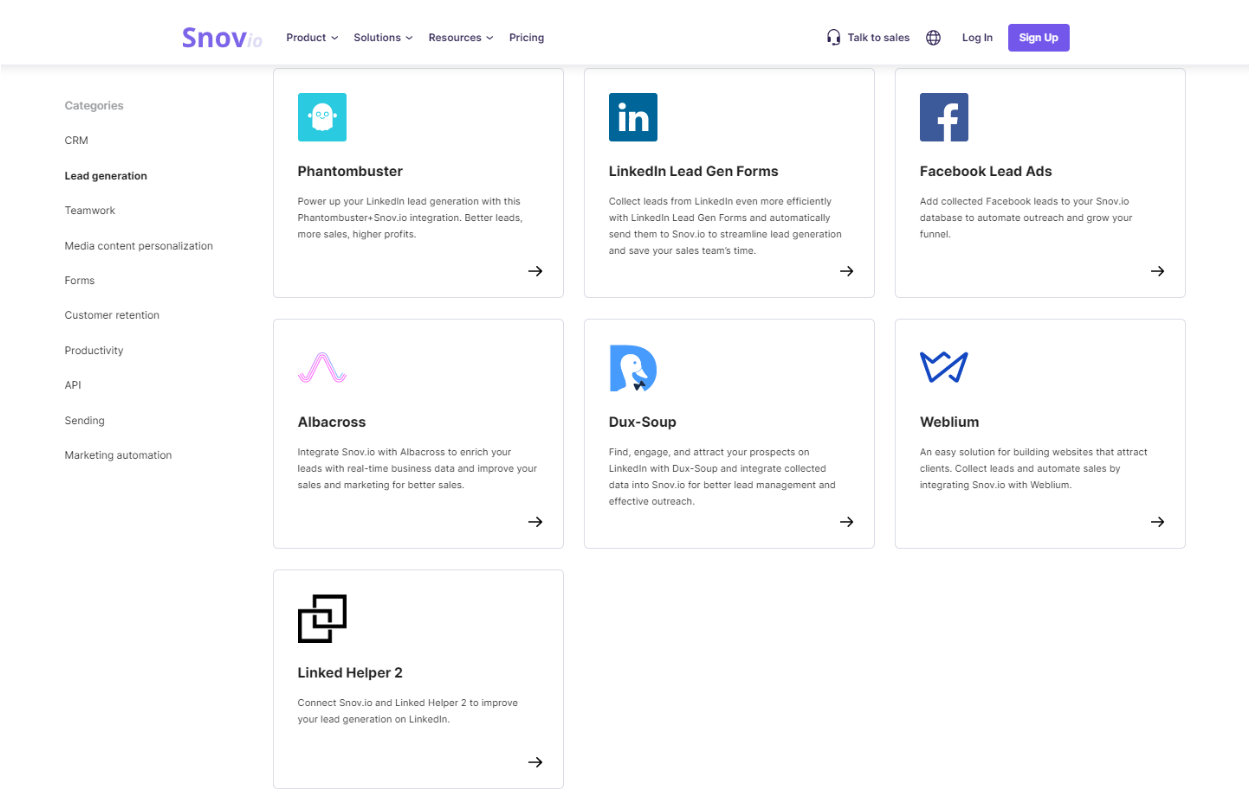Click the Phantombuster ghost icon
The image size is (1250, 801).
pyautogui.click(x=322, y=117)
